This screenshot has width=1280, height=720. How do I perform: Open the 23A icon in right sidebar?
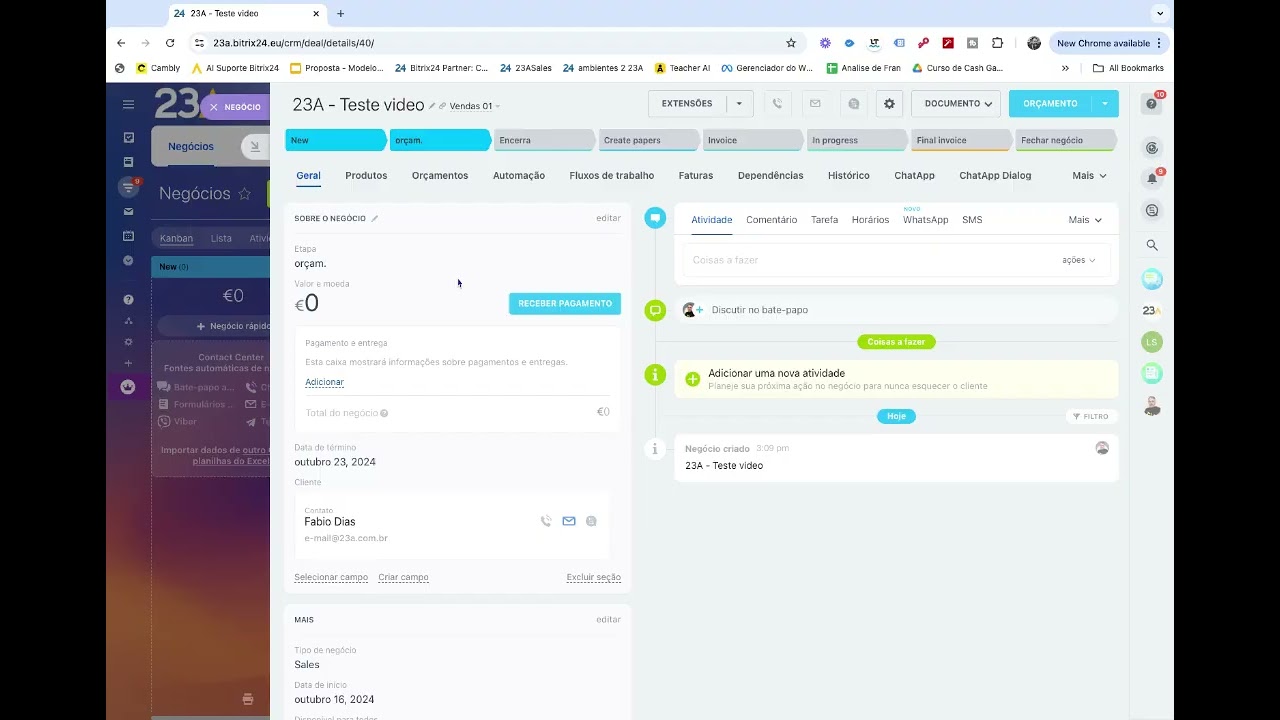1152,311
